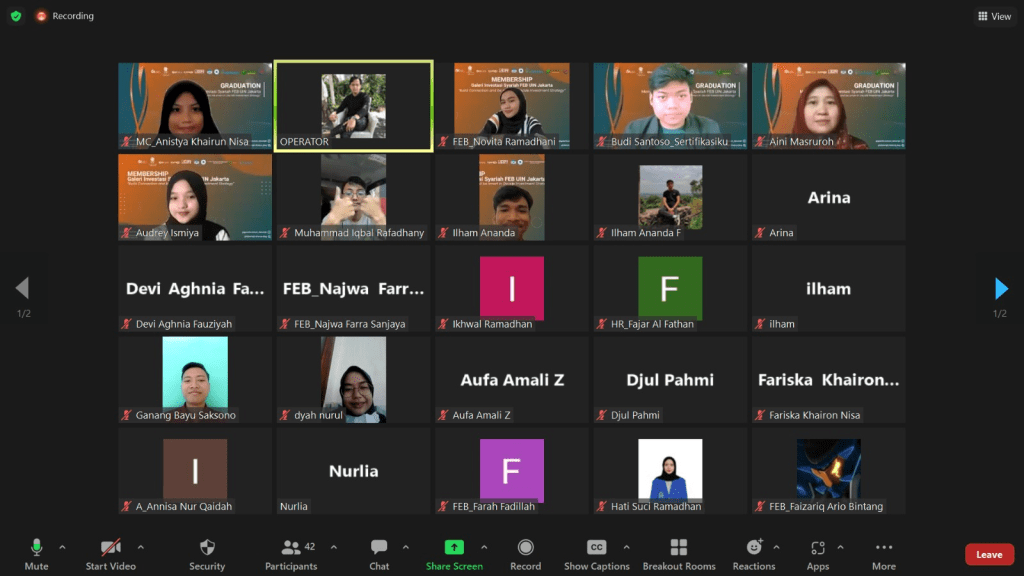
Task: Open the Reactions menu
Action: pyautogui.click(x=754, y=553)
